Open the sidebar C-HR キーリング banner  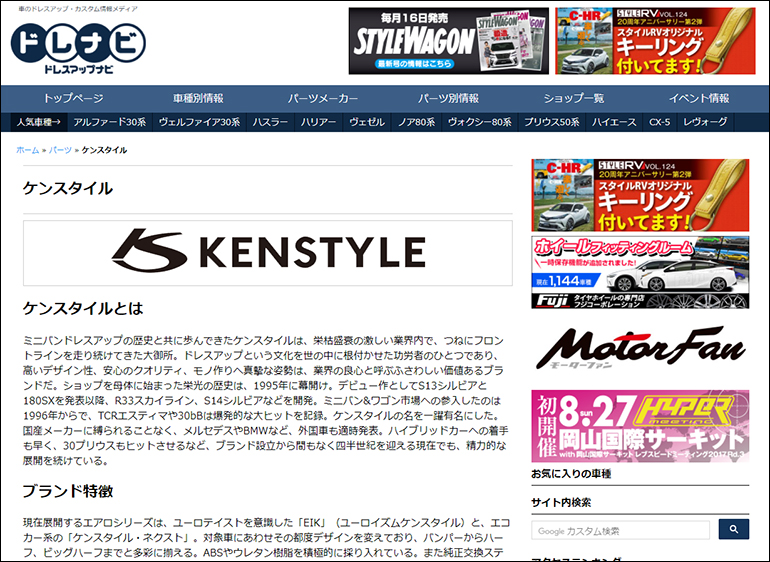click(x=640, y=195)
